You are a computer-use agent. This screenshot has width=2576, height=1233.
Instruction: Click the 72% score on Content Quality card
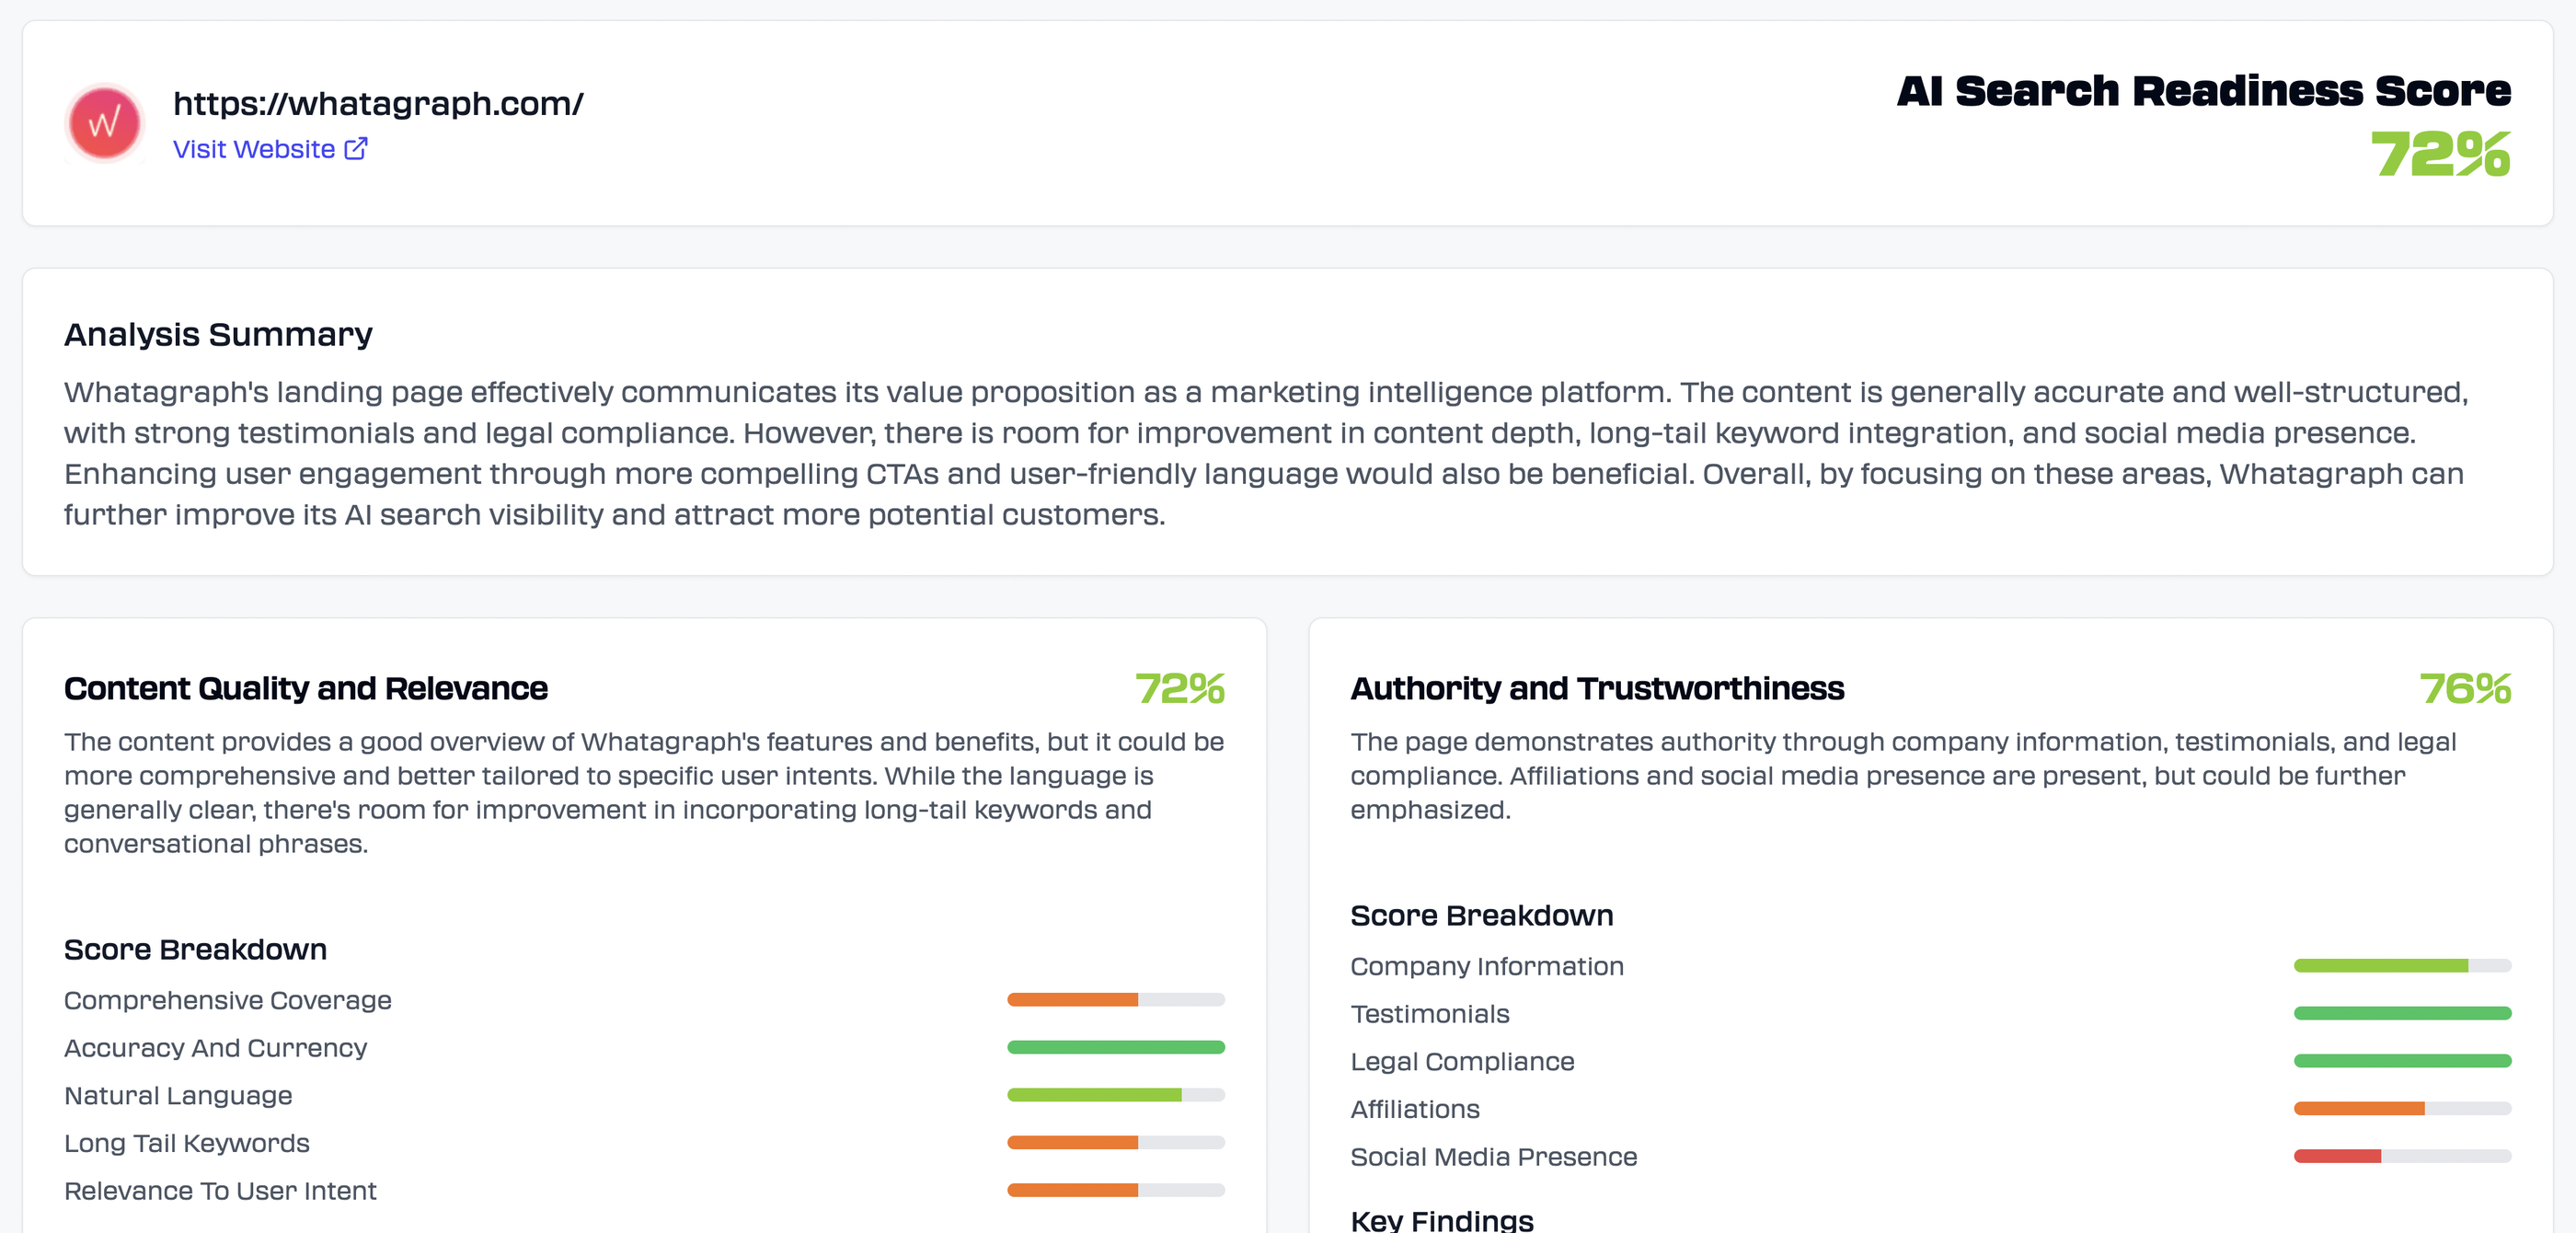pos(1181,688)
